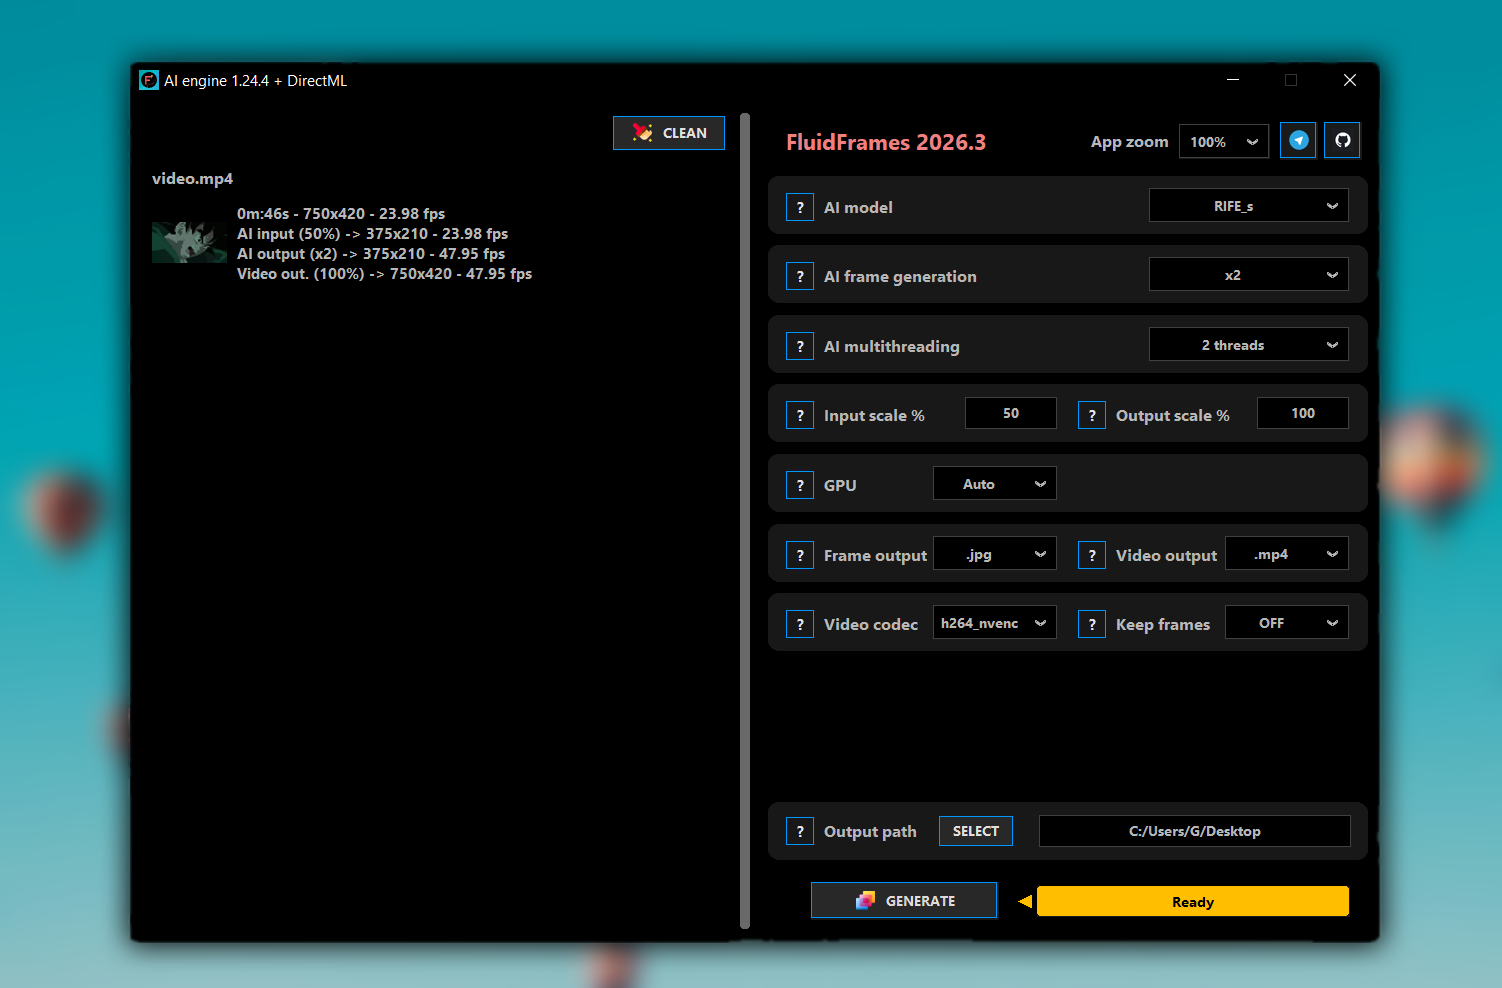Open the Video codec h264_nvenc dropdown
The height and width of the screenshot is (988, 1502).
[x=995, y=623]
